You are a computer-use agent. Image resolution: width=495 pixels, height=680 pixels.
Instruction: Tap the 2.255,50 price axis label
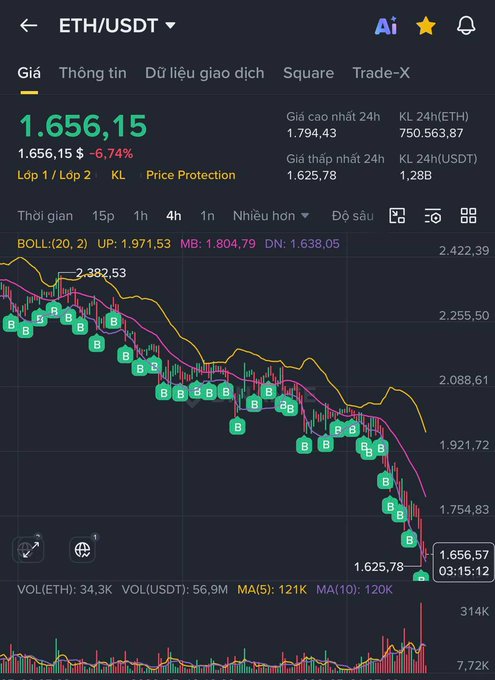coord(464,315)
